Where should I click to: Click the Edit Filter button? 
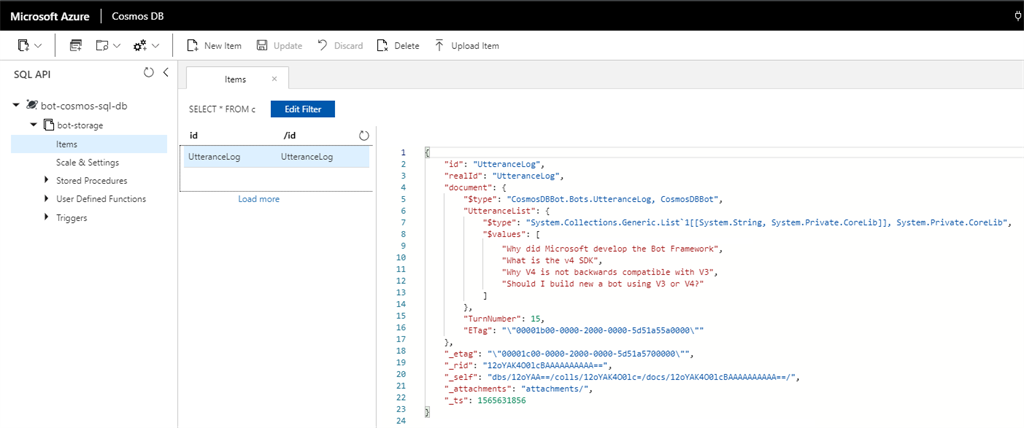(302, 108)
